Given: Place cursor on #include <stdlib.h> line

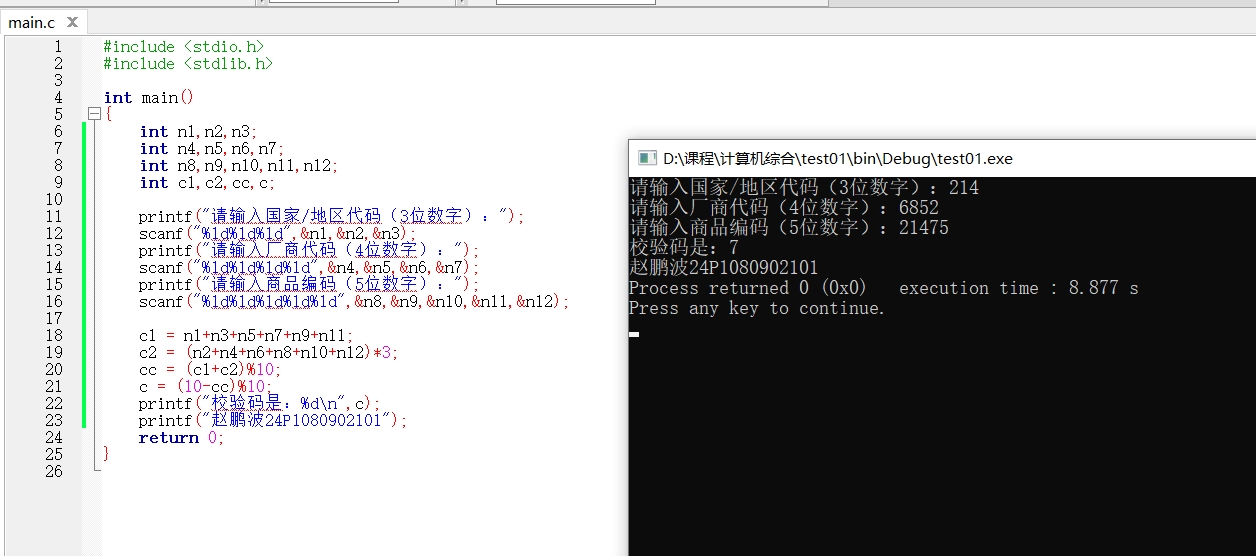Looking at the screenshot, I should click(x=188, y=63).
